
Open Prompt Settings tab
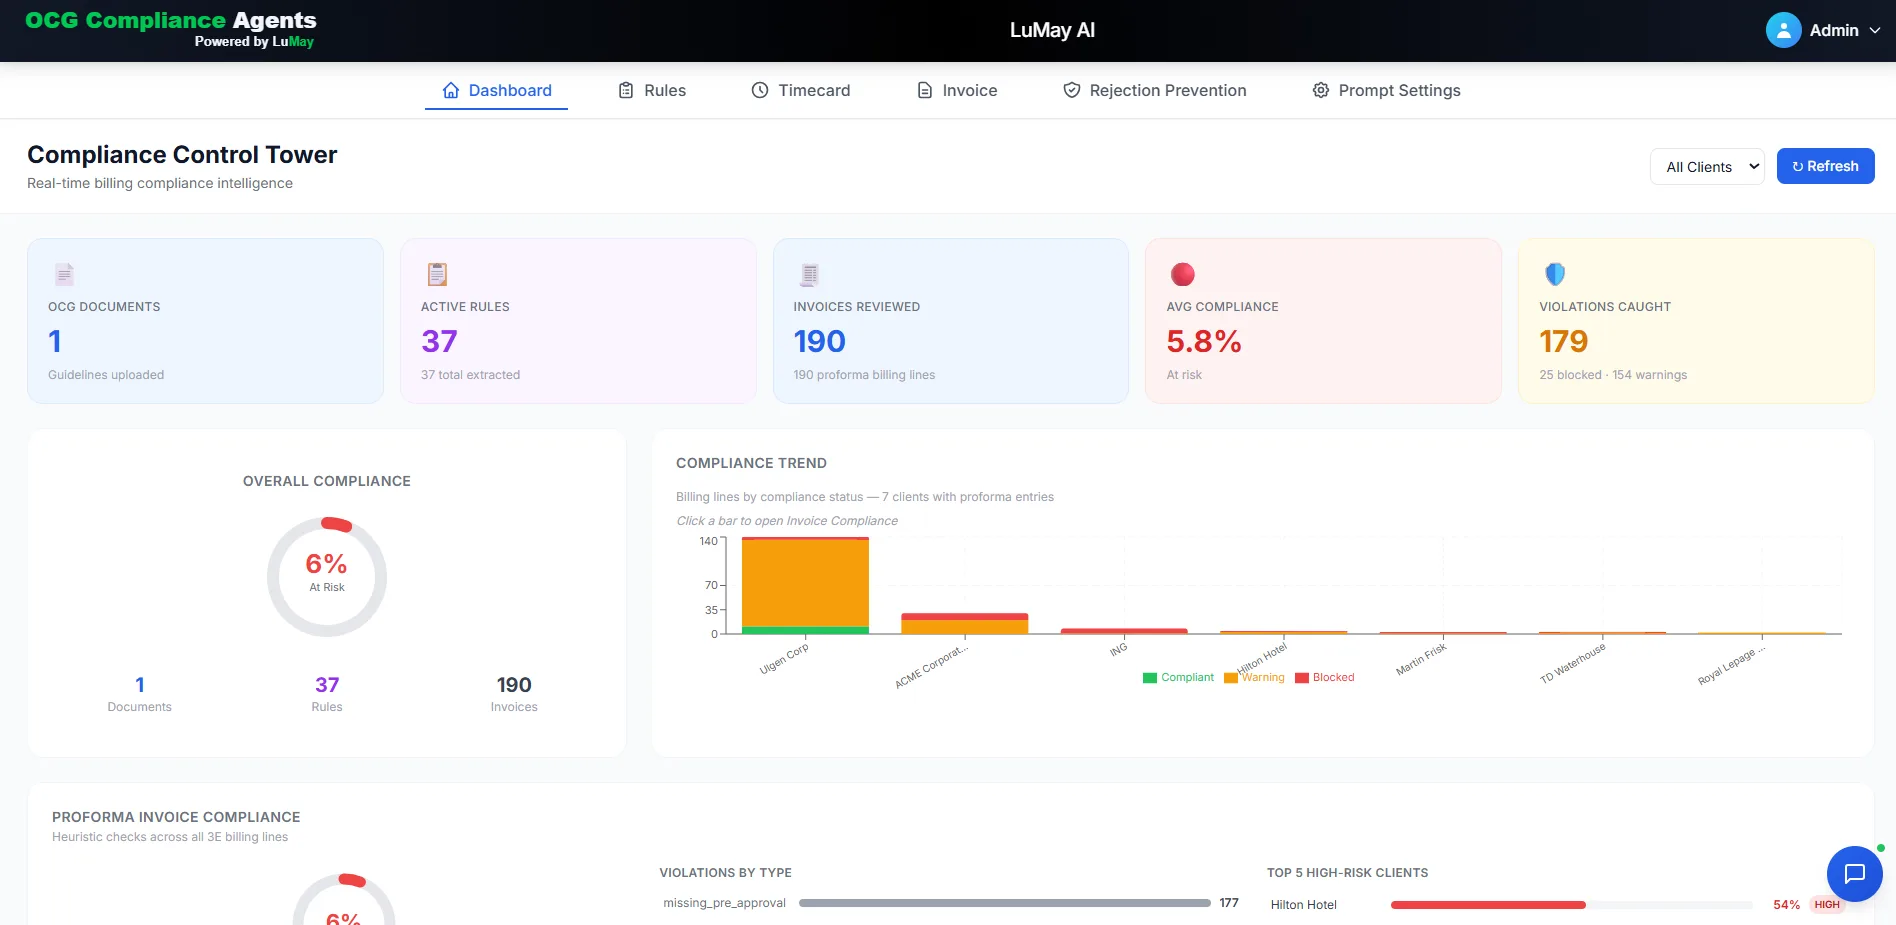coord(1386,90)
